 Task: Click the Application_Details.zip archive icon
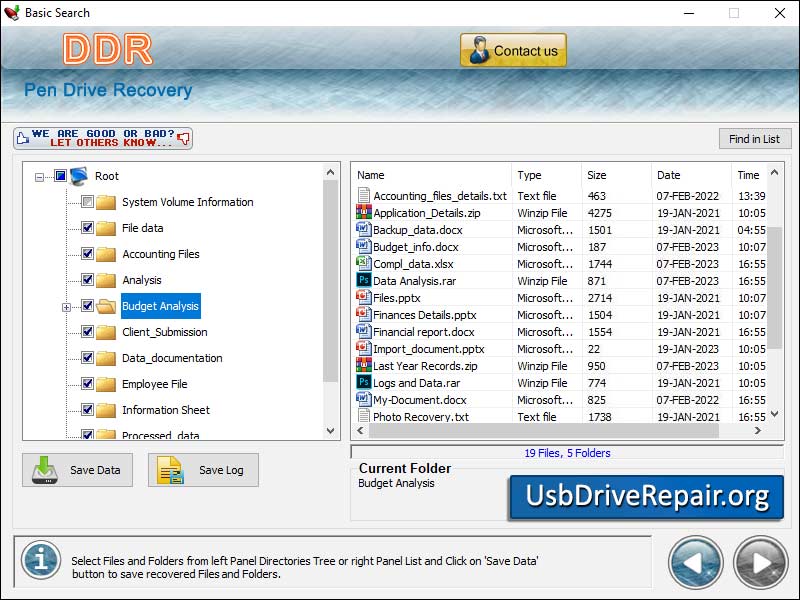coord(363,212)
